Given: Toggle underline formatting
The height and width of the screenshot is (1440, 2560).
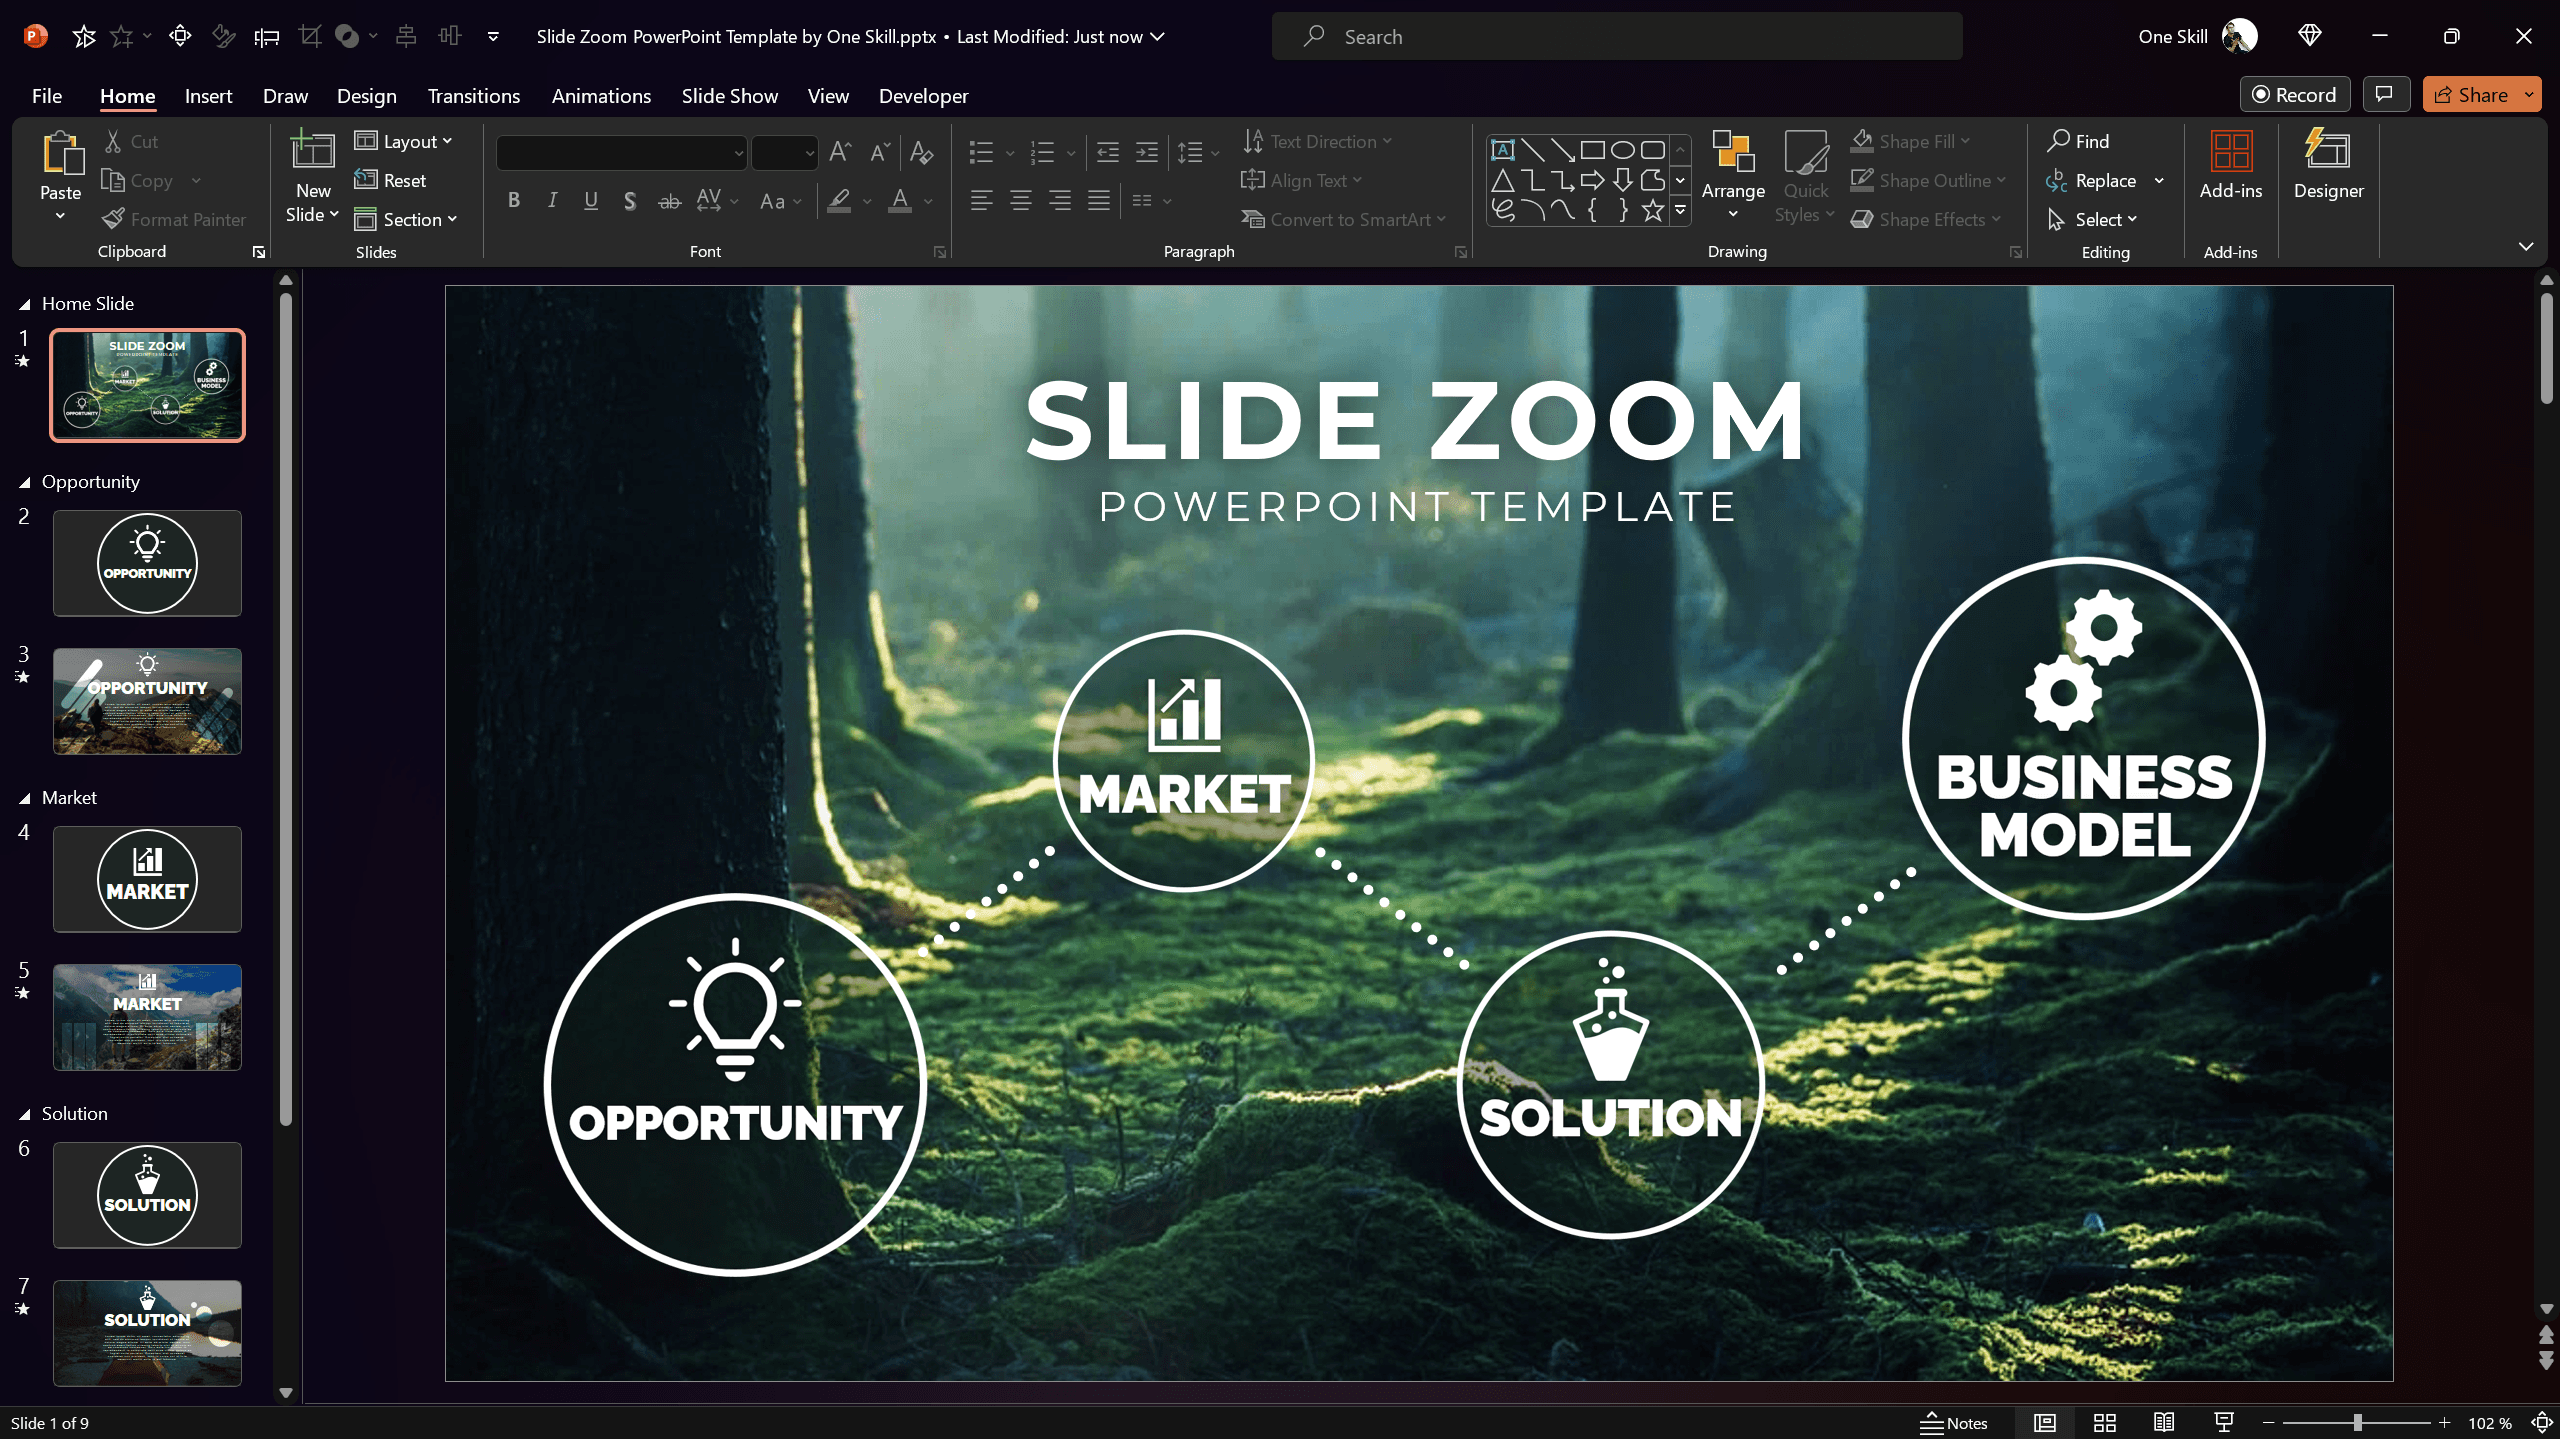Looking at the screenshot, I should click(590, 200).
